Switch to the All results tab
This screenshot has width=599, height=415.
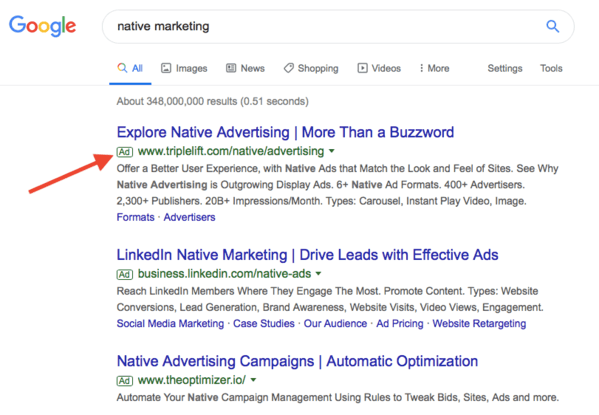[x=130, y=68]
